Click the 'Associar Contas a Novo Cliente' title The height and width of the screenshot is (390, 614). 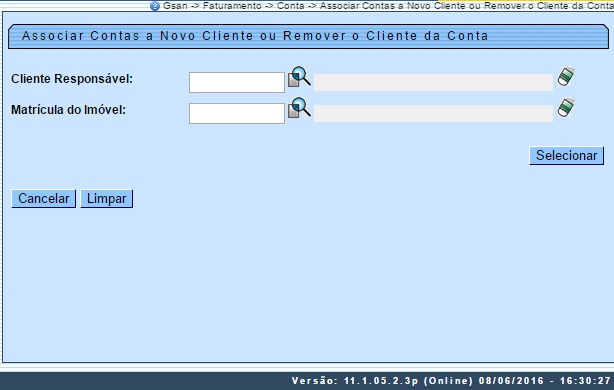point(138,36)
